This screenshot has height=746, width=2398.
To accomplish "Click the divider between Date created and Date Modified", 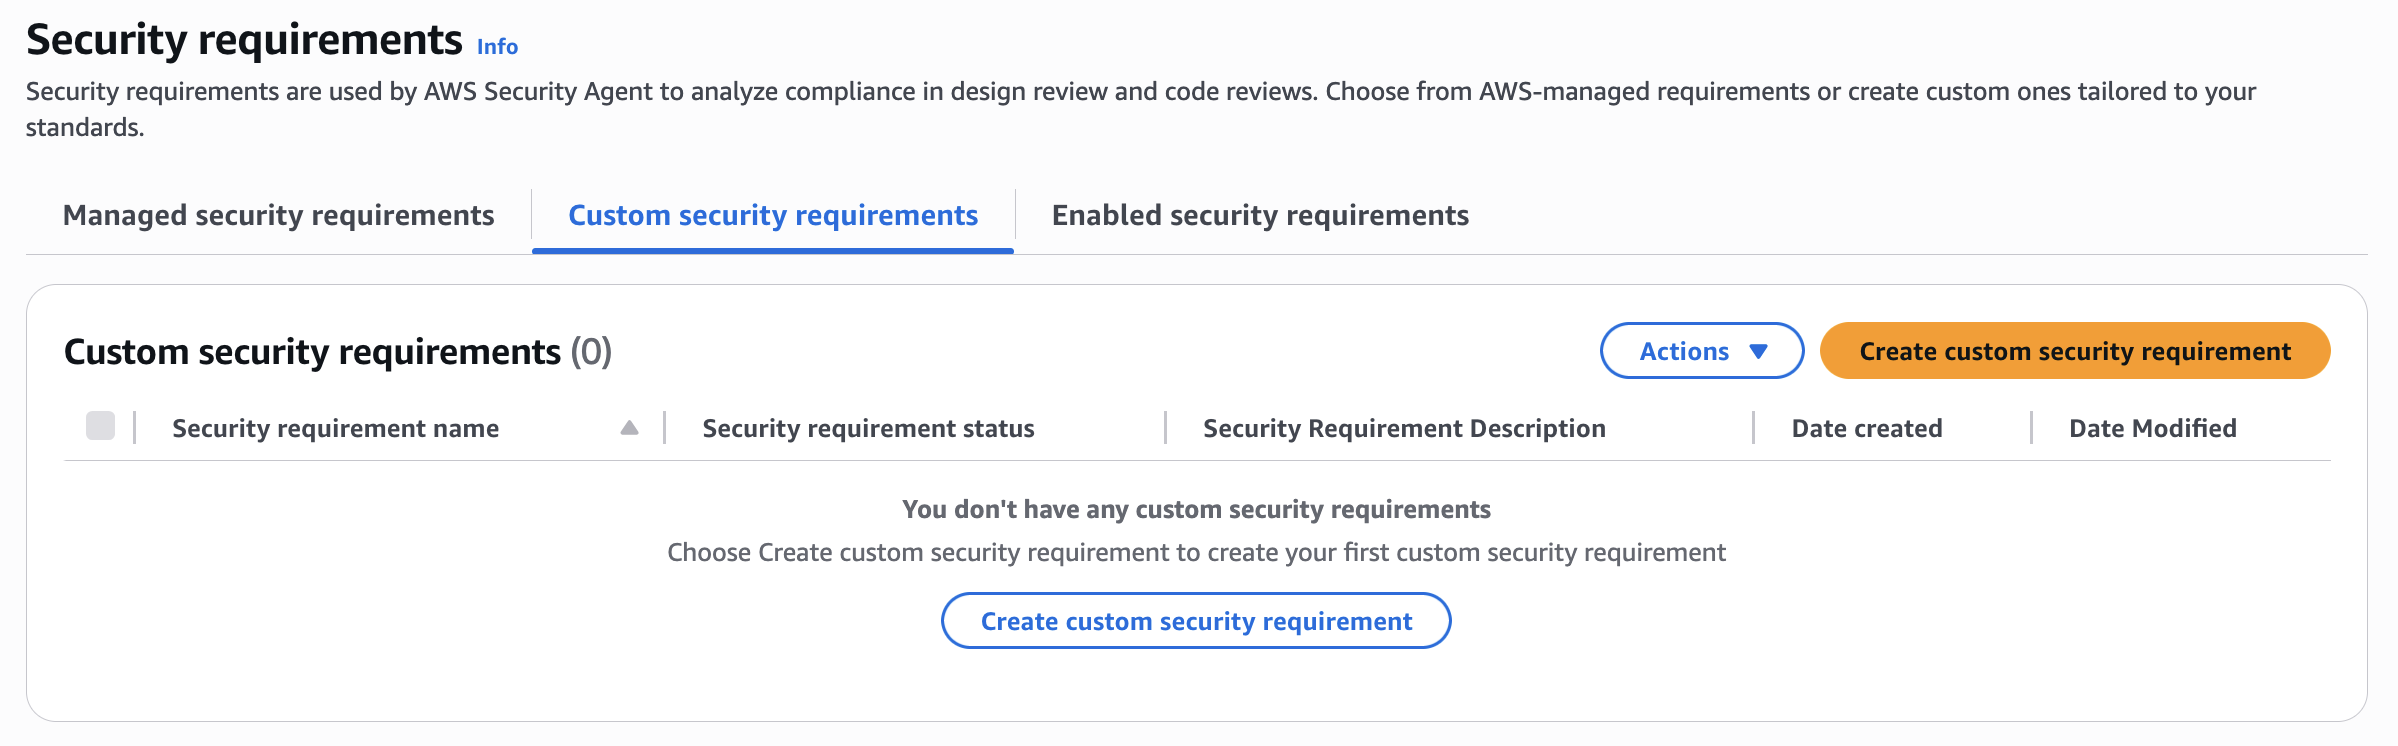I will (x=2032, y=428).
